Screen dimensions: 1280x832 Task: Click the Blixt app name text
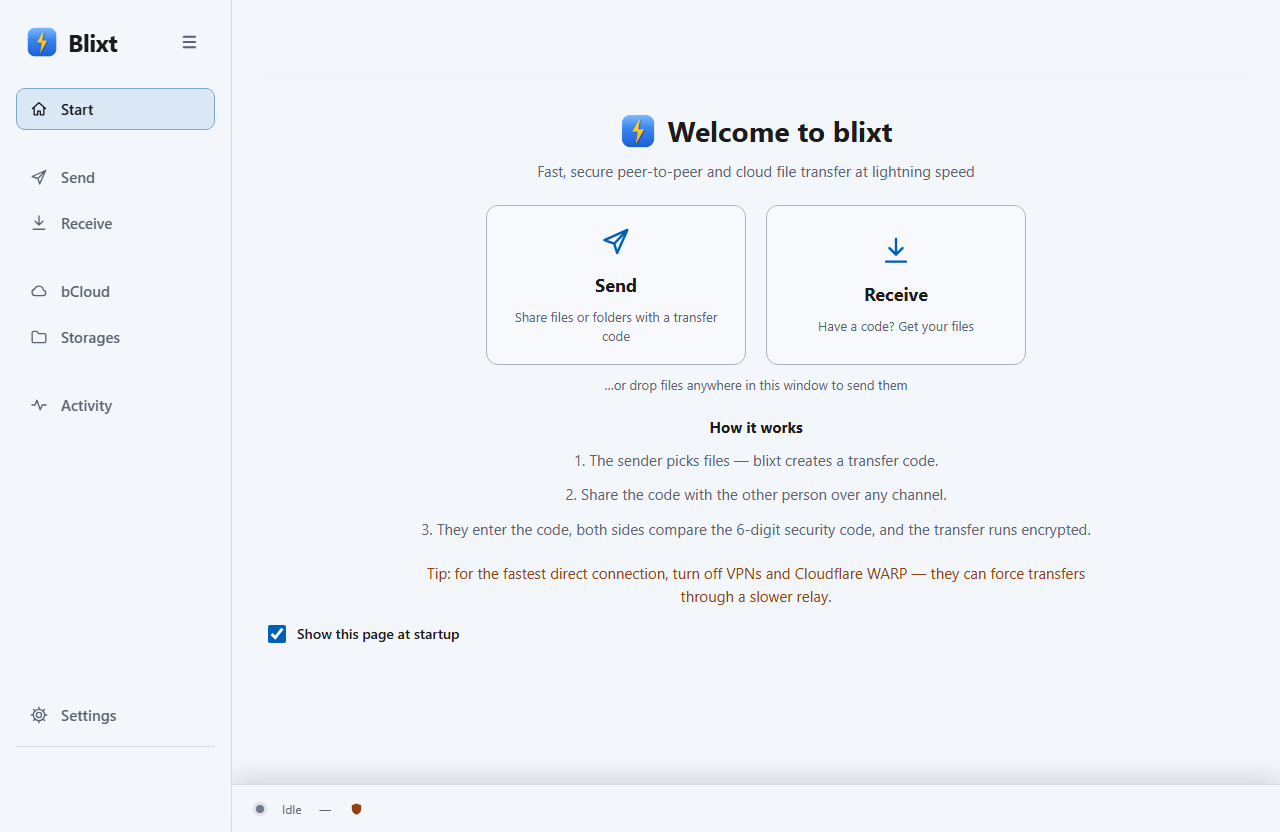coord(93,43)
